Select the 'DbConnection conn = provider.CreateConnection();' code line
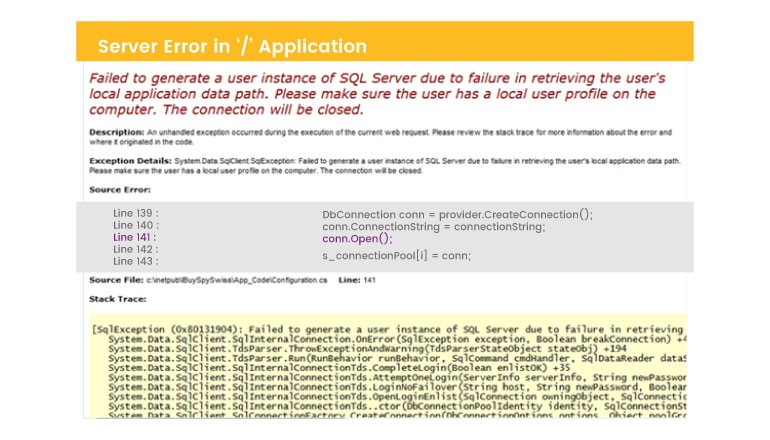The height and width of the screenshot is (440, 770). 457,215
